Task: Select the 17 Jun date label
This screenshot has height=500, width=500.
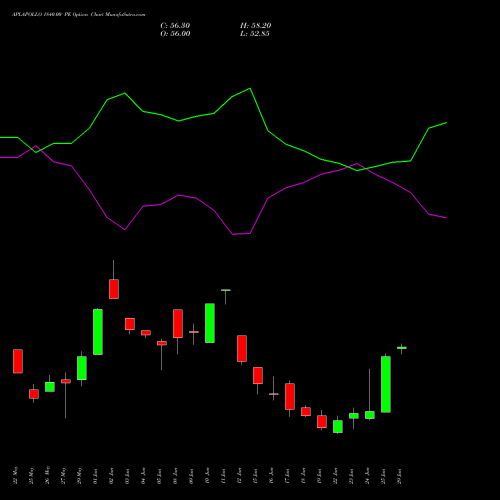Action: [x=287, y=476]
